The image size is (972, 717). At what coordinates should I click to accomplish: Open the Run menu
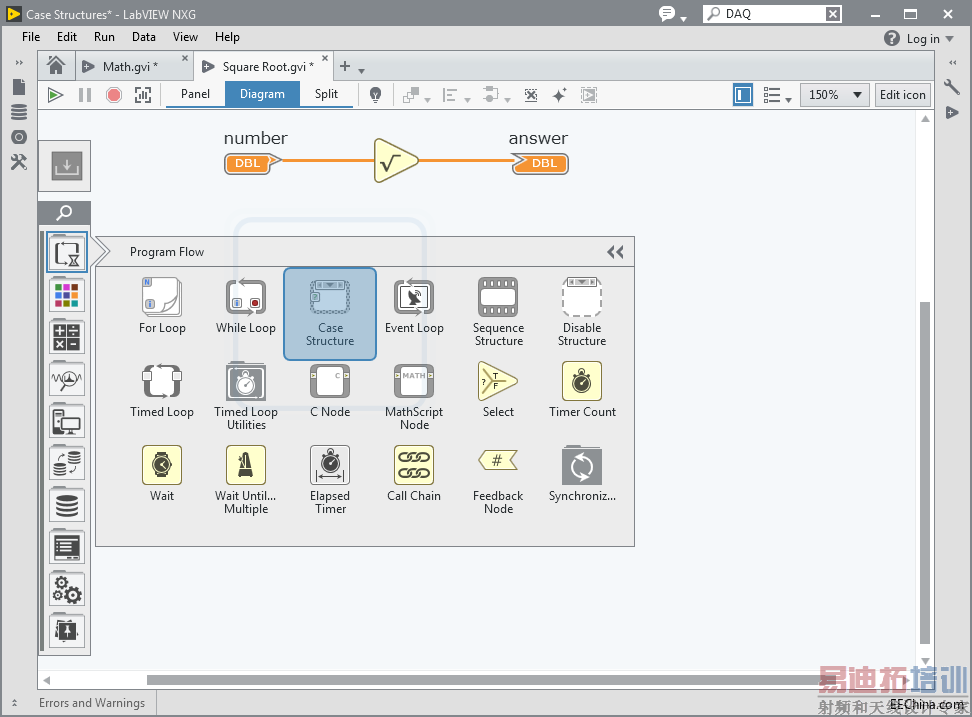point(104,37)
